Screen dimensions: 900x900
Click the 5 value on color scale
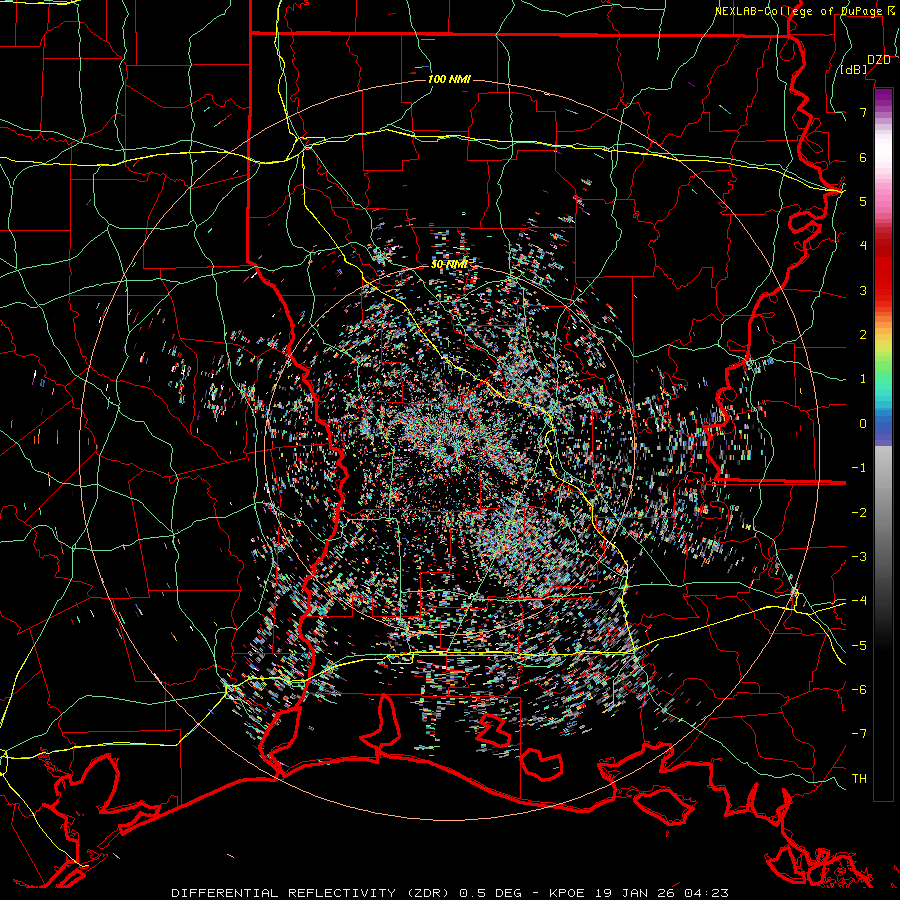(863, 201)
